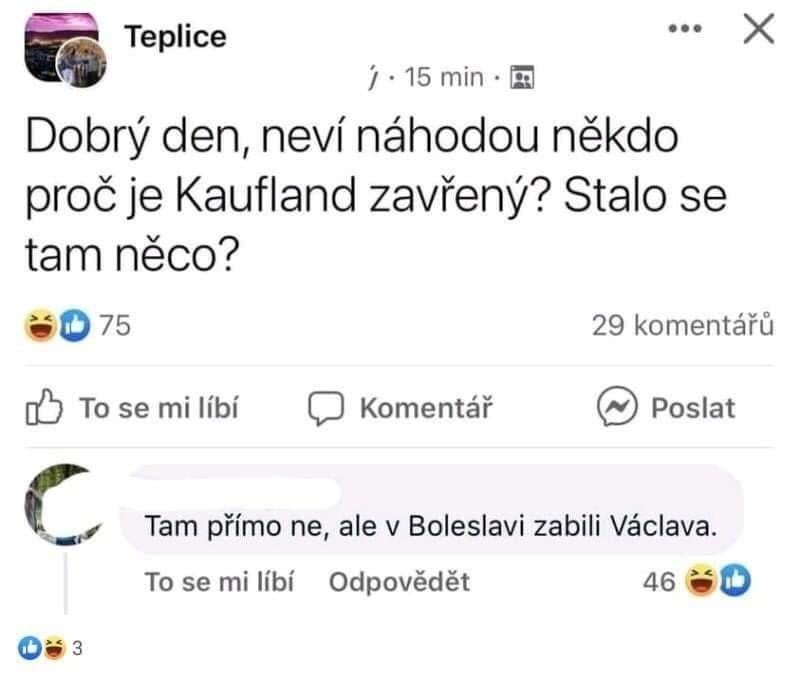Viewport: 800px width, 681px height.
Task: Click the Teplice profile picture
Action: pos(62,40)
